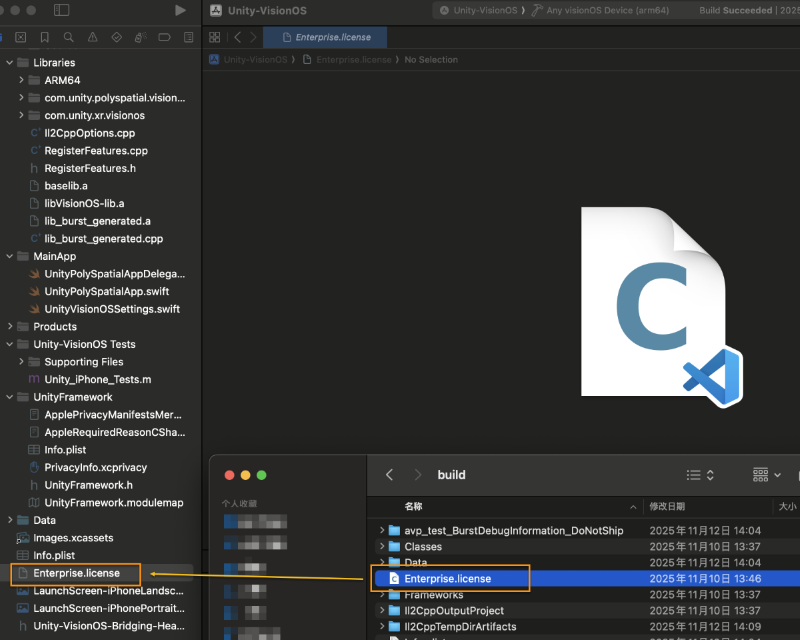Select Images.xcassets in the project navigator
800x640 pixels.
click(72, 537)
